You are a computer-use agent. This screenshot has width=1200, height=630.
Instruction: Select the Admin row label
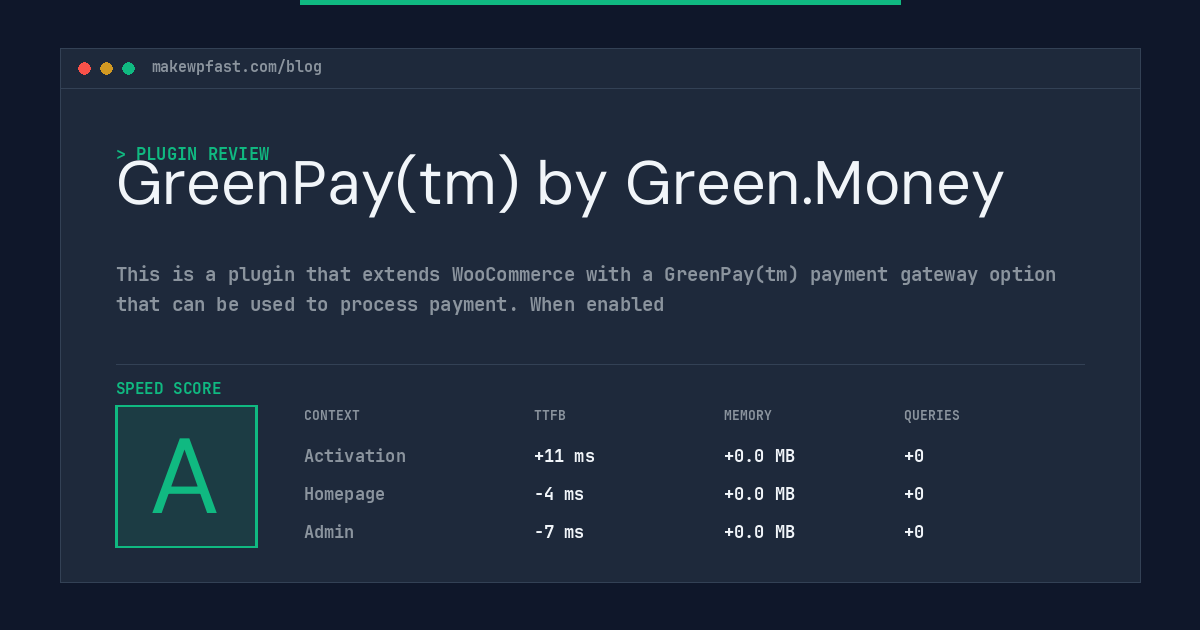[x=329, y=532]
